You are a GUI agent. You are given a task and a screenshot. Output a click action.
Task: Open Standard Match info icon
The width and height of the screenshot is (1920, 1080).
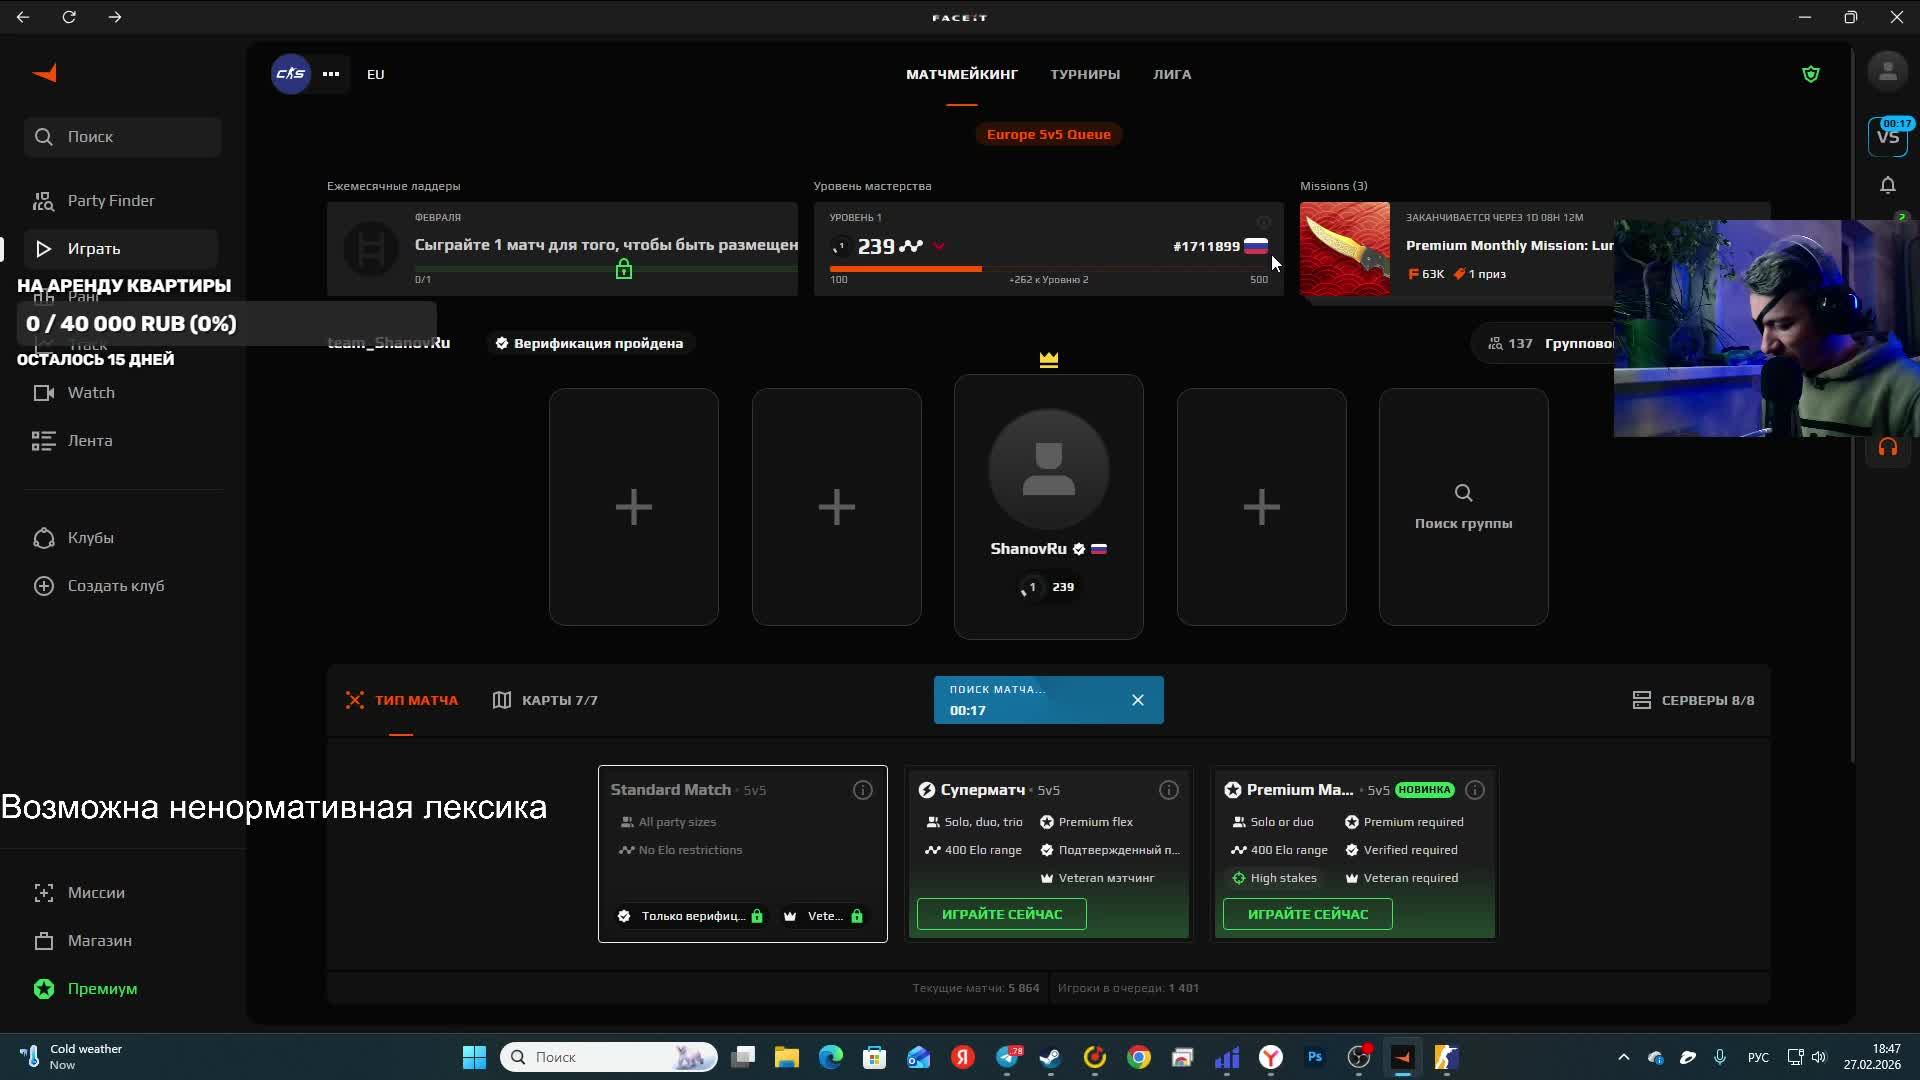[x=862, y=790]
